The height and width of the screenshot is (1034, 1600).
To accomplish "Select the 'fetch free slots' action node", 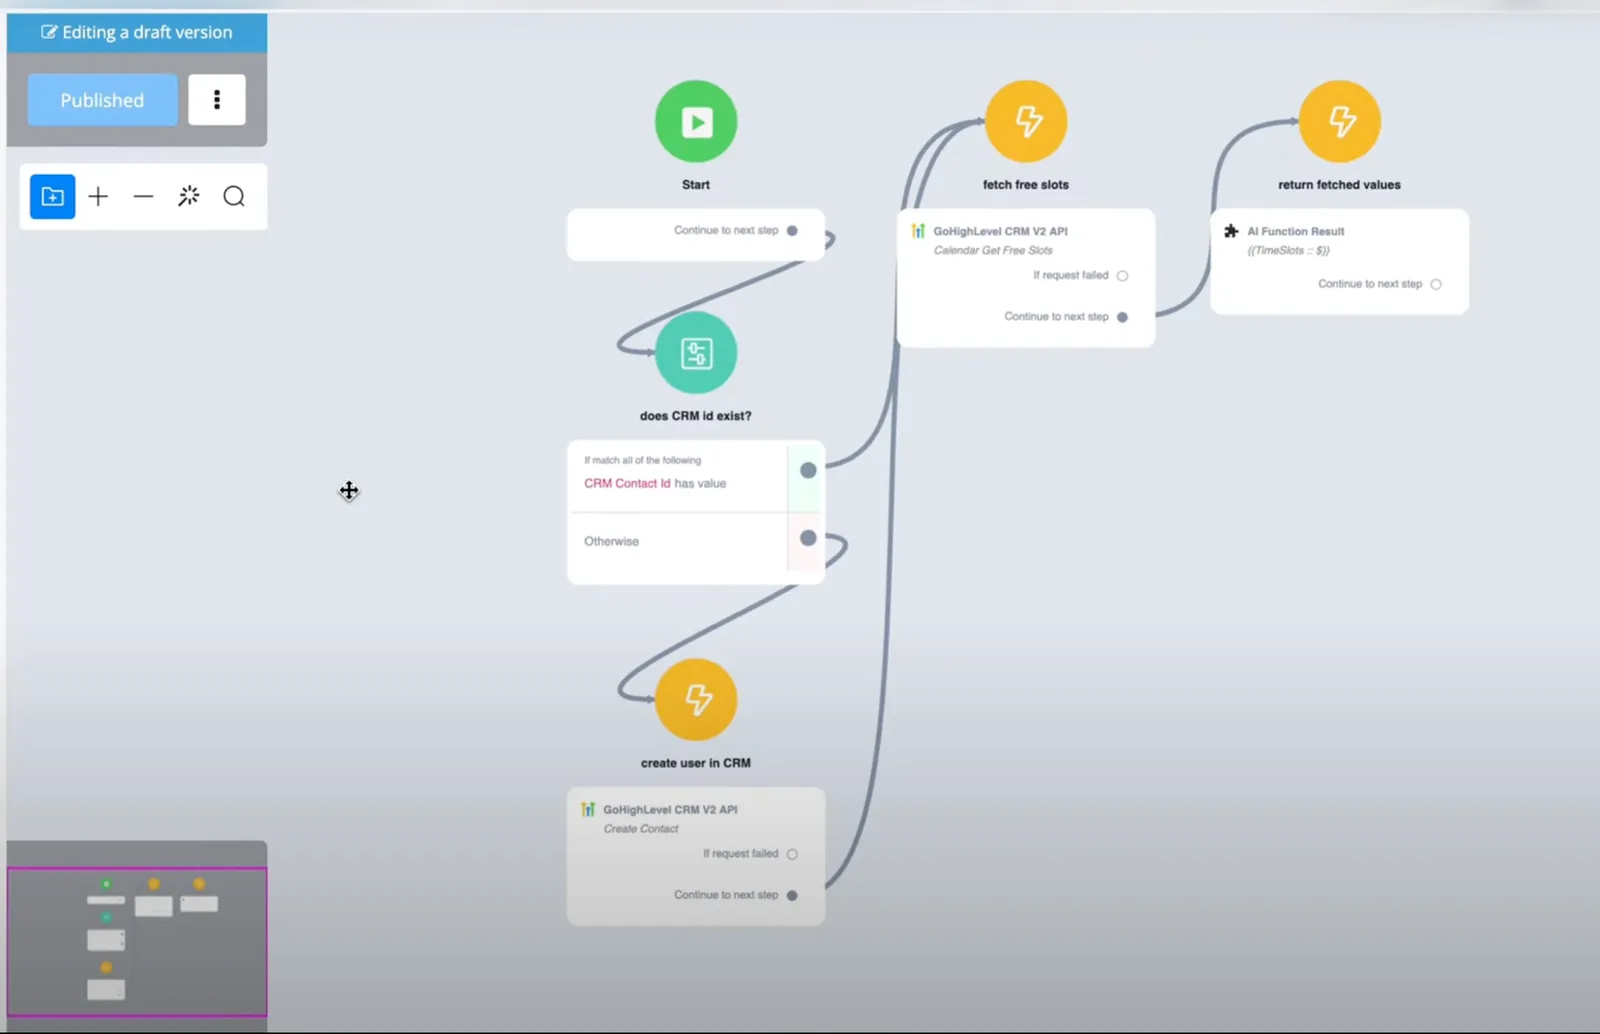I will coord(1026,122).
